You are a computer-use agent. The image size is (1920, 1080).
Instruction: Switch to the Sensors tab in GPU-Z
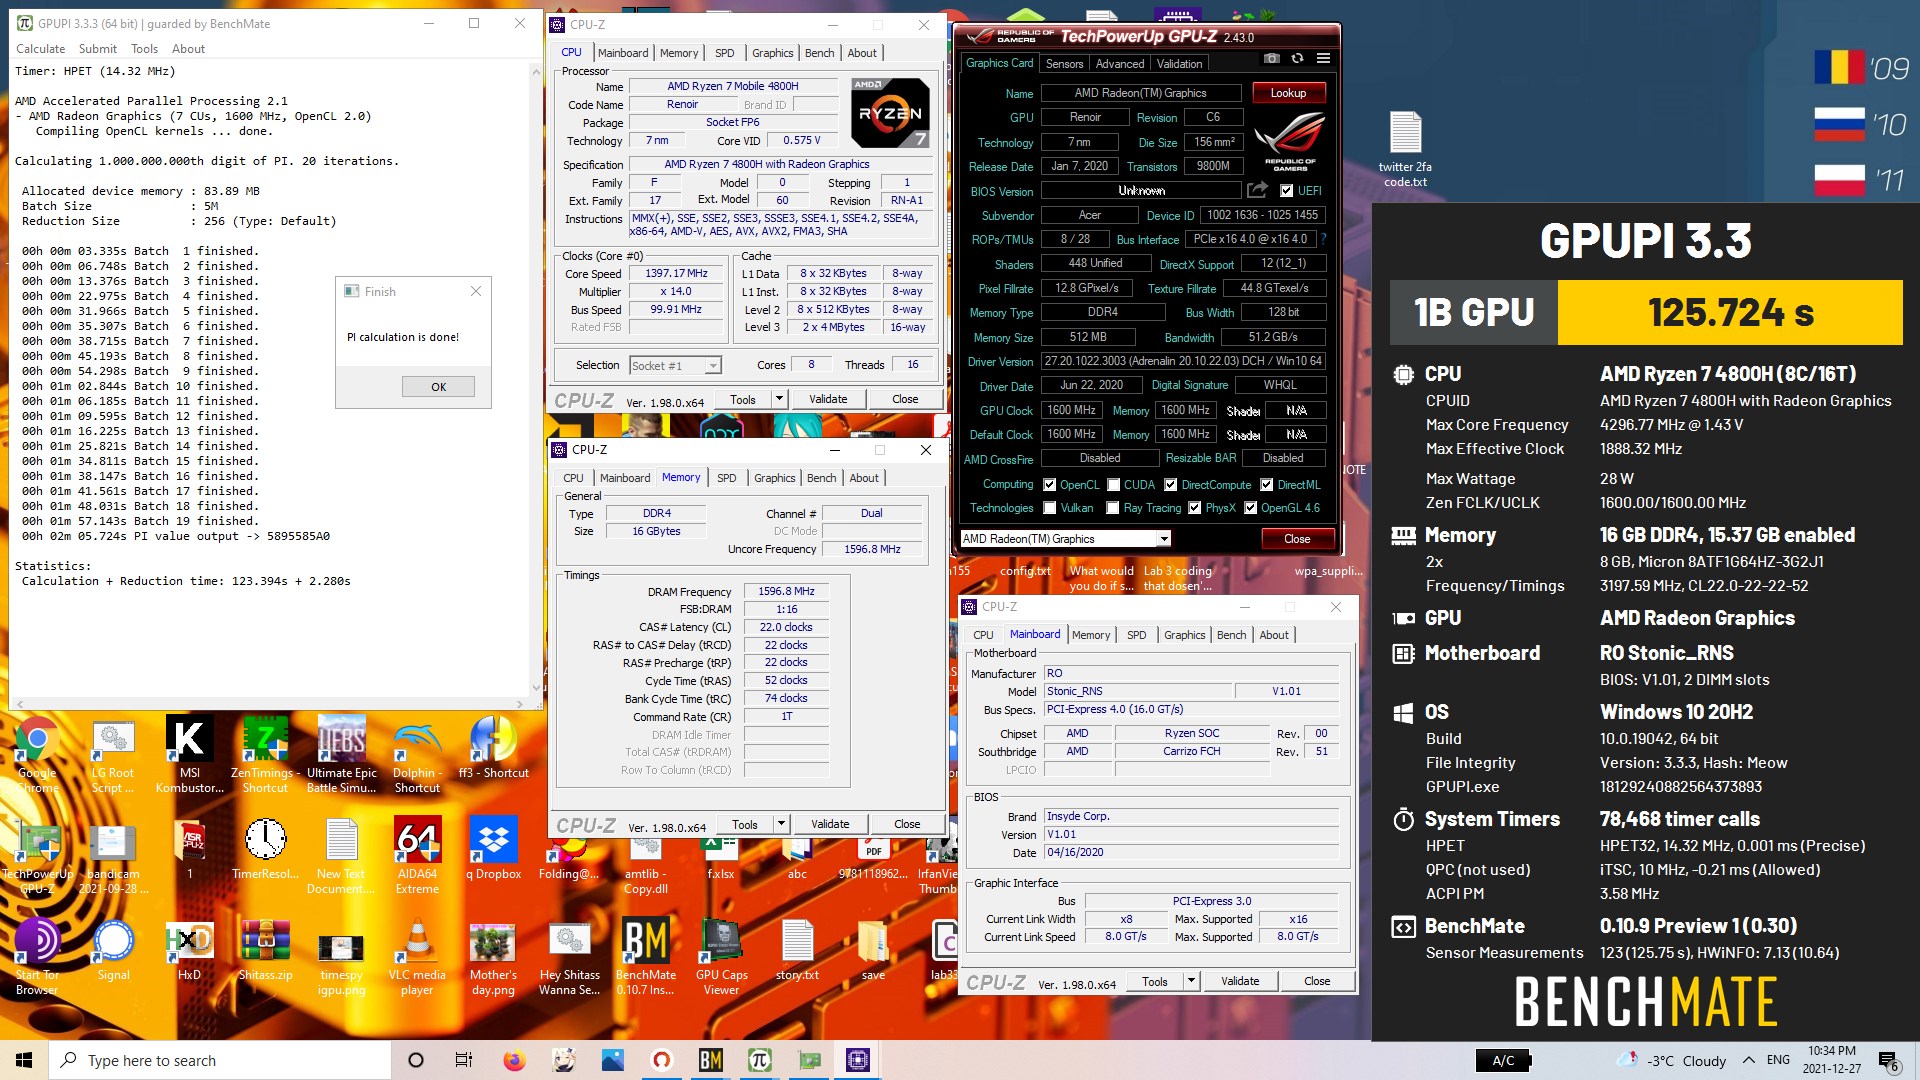click(1064, 64)
